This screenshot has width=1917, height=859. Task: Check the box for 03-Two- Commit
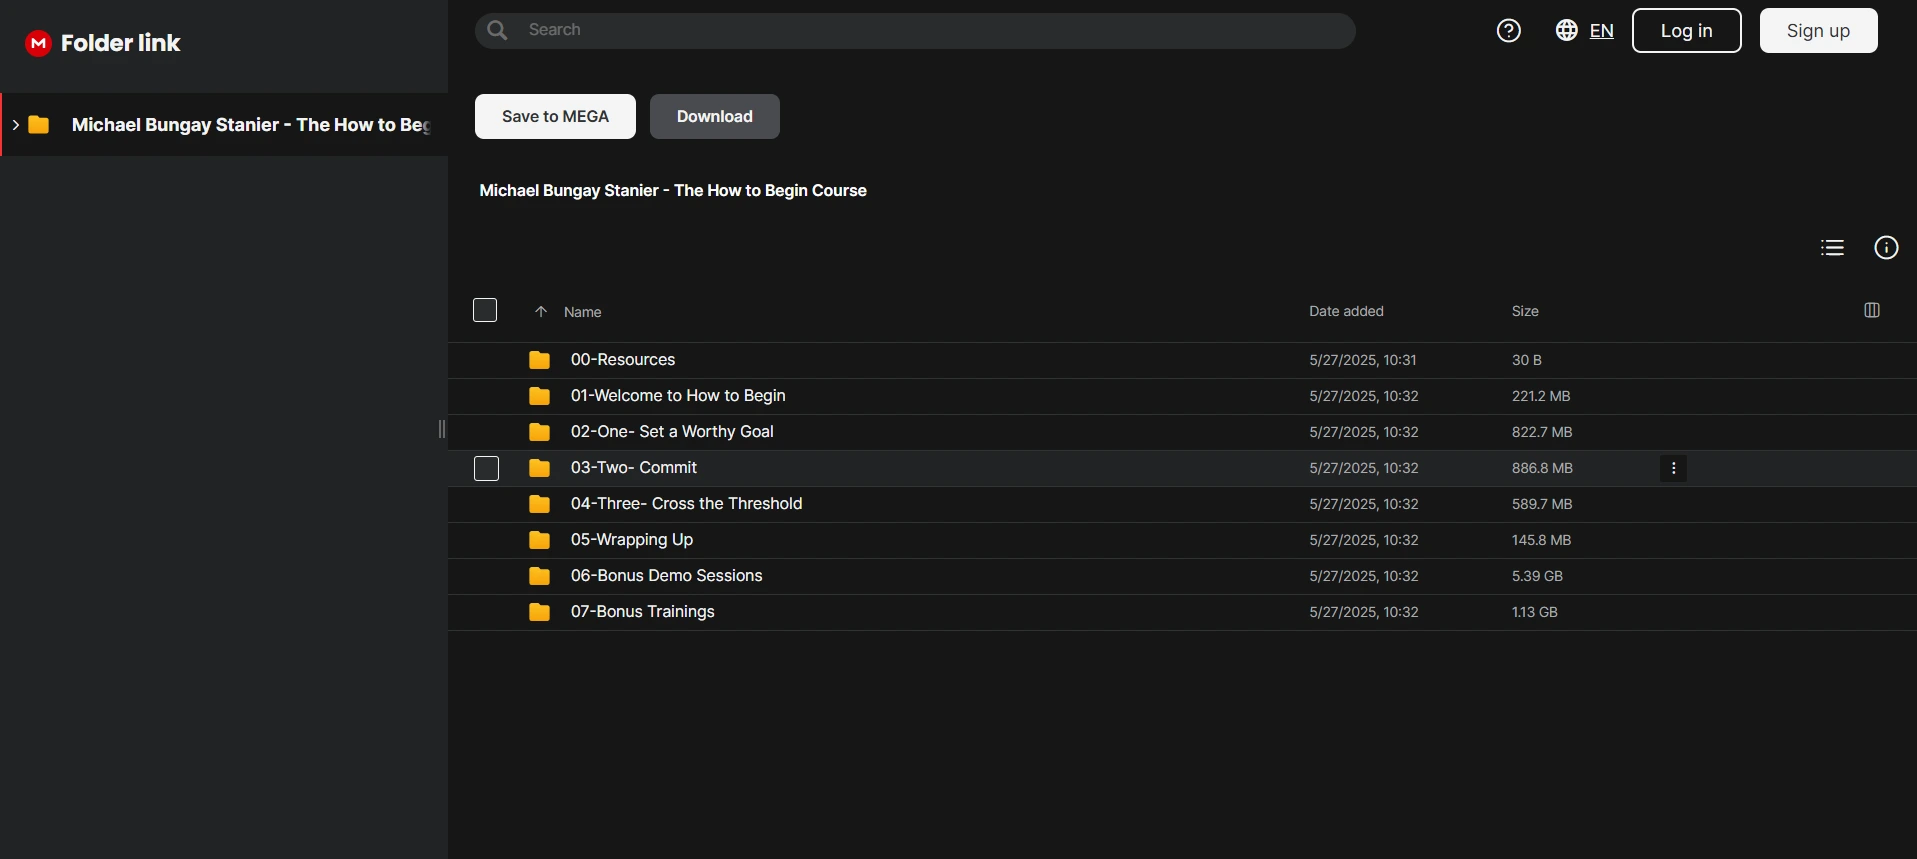(486, 468)
